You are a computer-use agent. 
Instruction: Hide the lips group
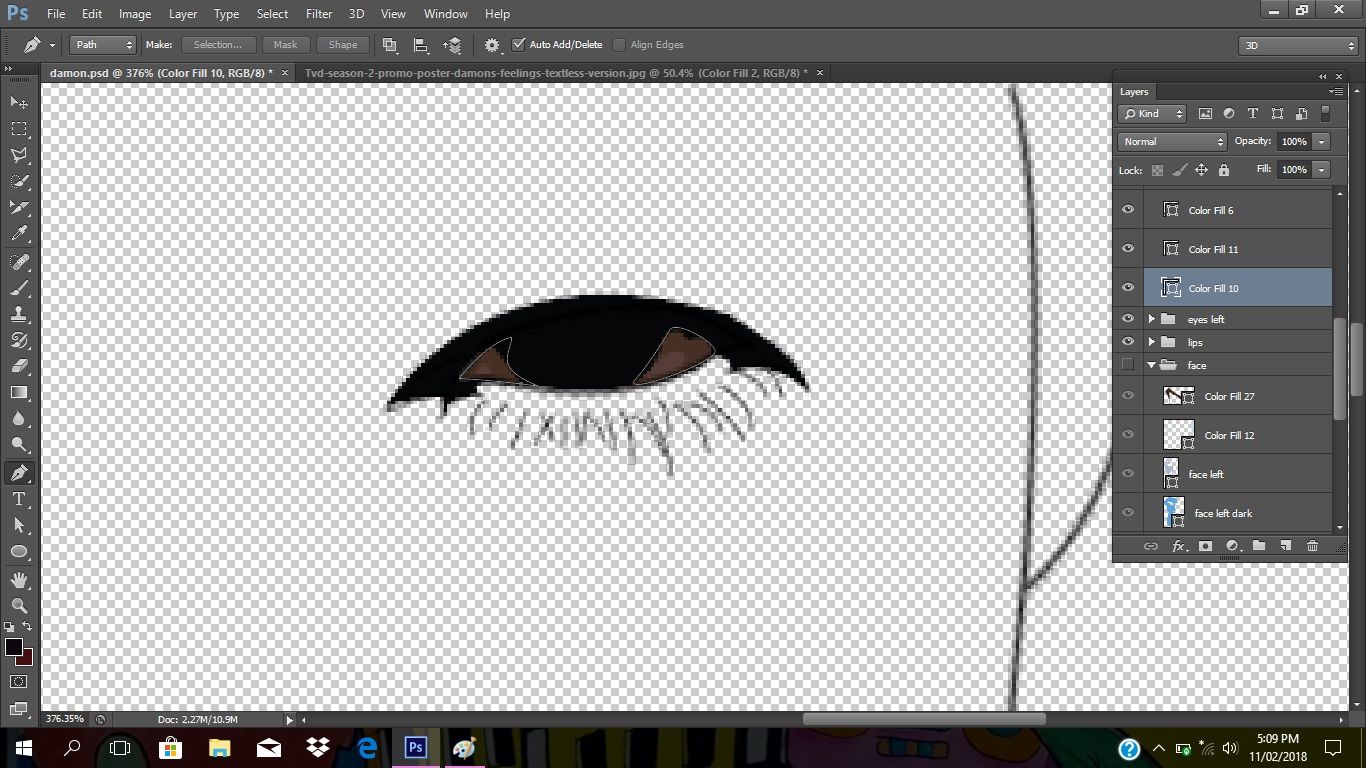pos(1128,342)
